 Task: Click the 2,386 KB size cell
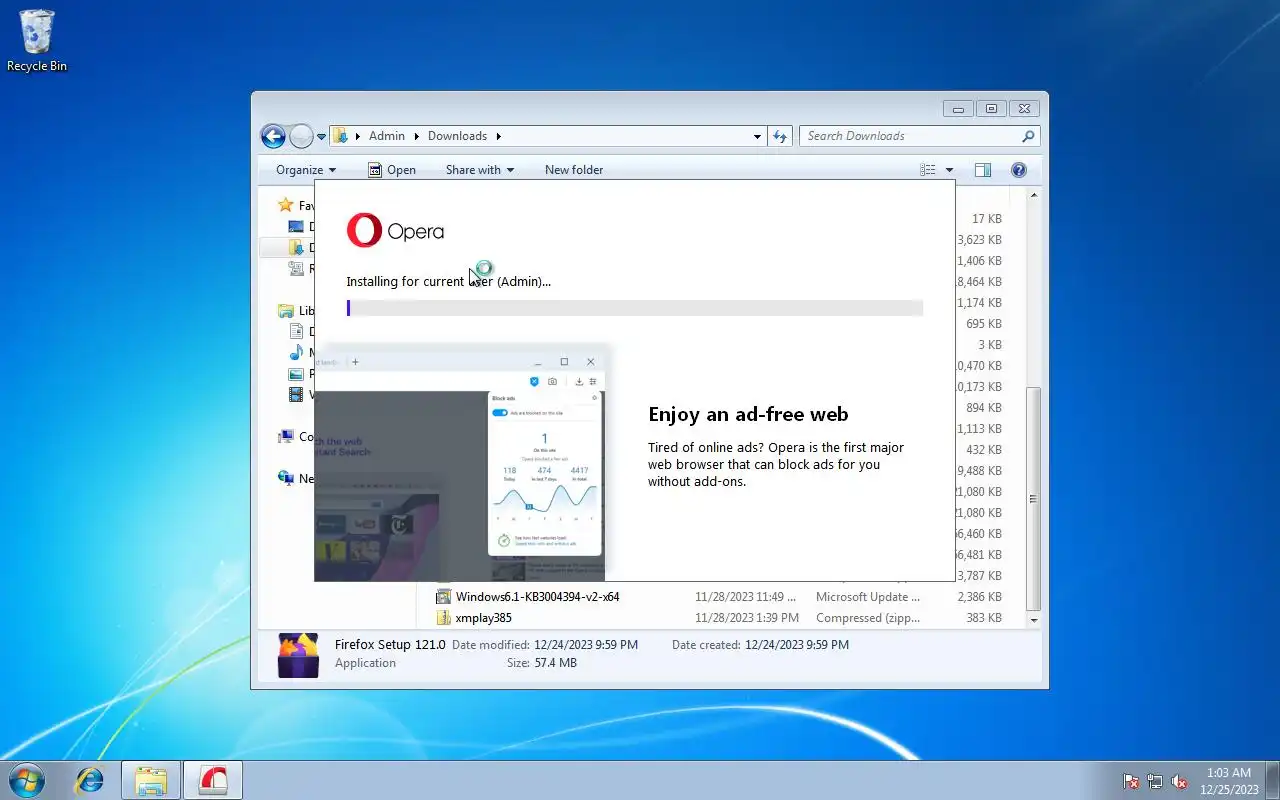click(979, 597)
